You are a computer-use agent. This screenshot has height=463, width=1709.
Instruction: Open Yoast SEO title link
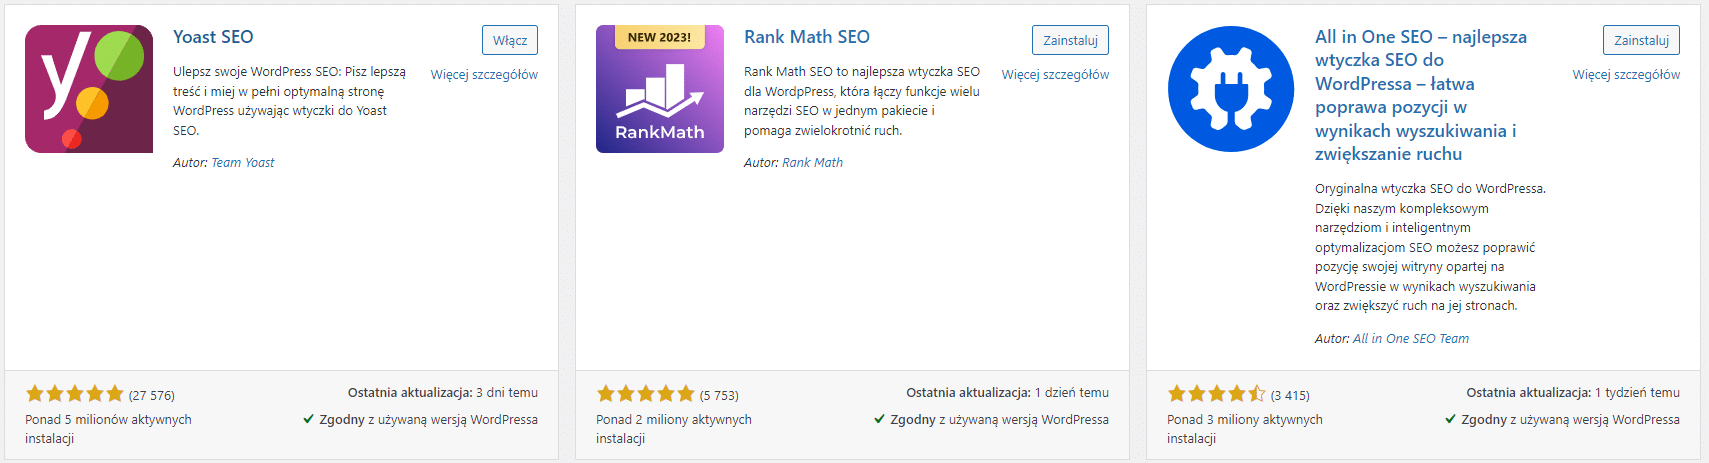click(213, 37)
